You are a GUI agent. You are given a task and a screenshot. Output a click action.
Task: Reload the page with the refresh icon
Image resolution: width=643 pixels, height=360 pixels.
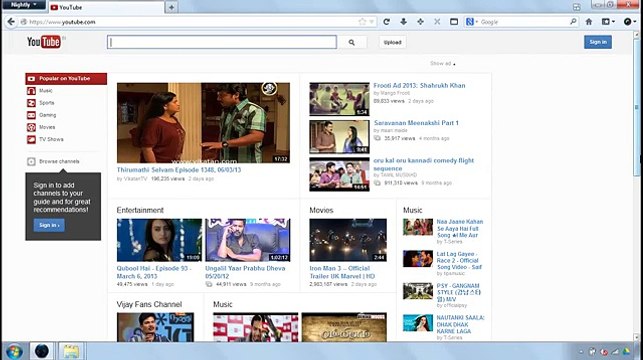pos(386,22)
